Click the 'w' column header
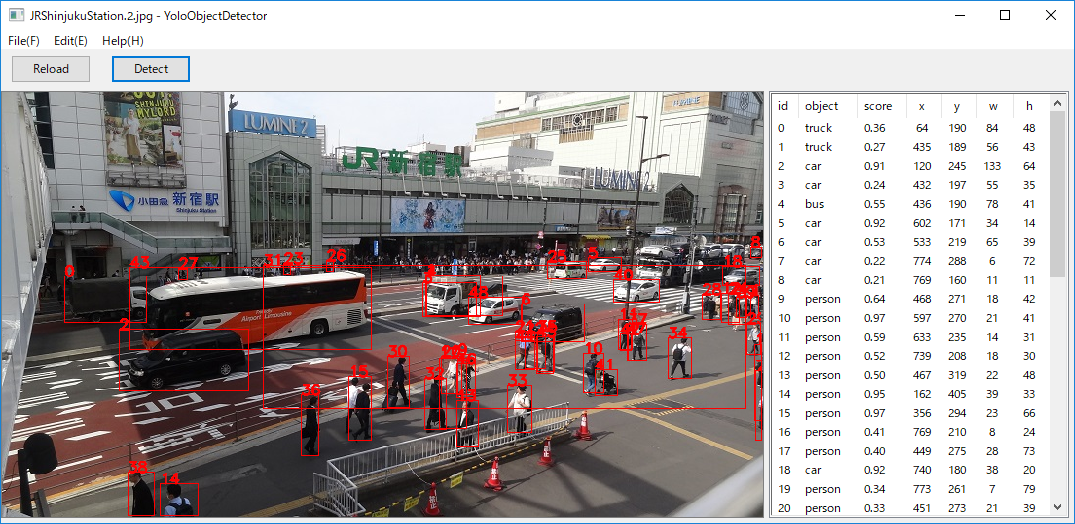This screenshot has width=1075, height=524. (x=995, y=106)
